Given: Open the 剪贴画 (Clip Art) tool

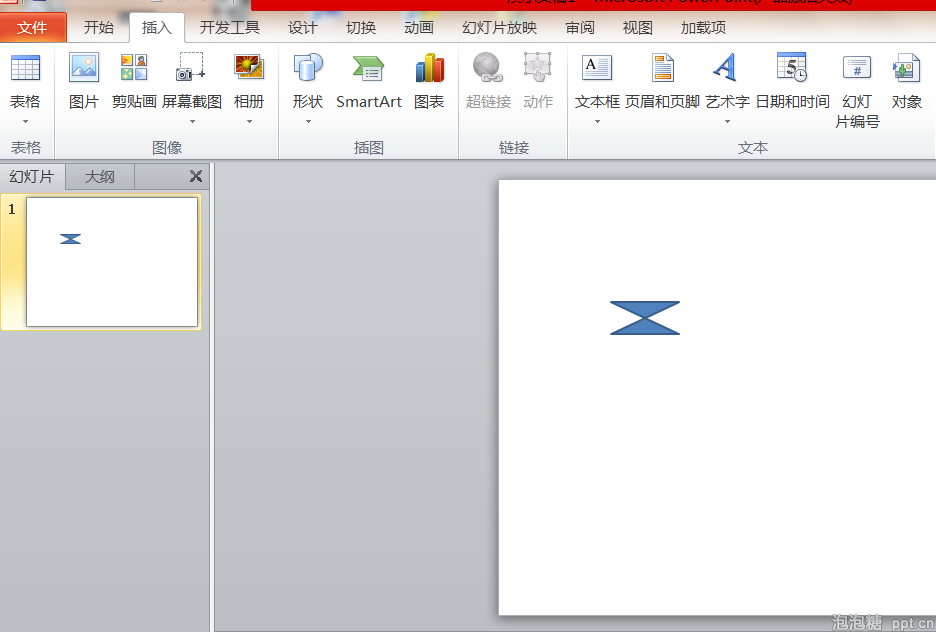Looking at the screenshot, I should [x=134, y=68].
